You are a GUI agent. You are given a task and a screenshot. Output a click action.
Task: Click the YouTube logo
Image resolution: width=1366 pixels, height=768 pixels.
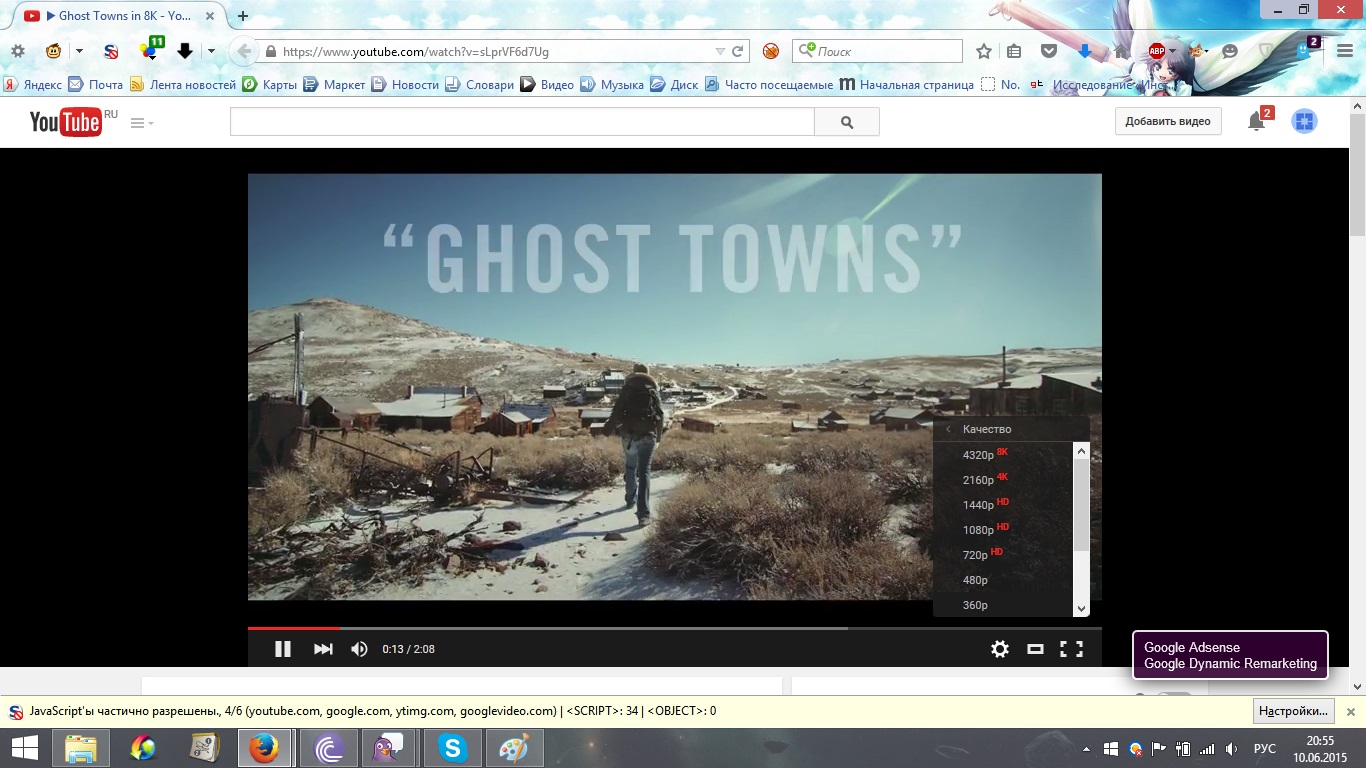(65, 122)
